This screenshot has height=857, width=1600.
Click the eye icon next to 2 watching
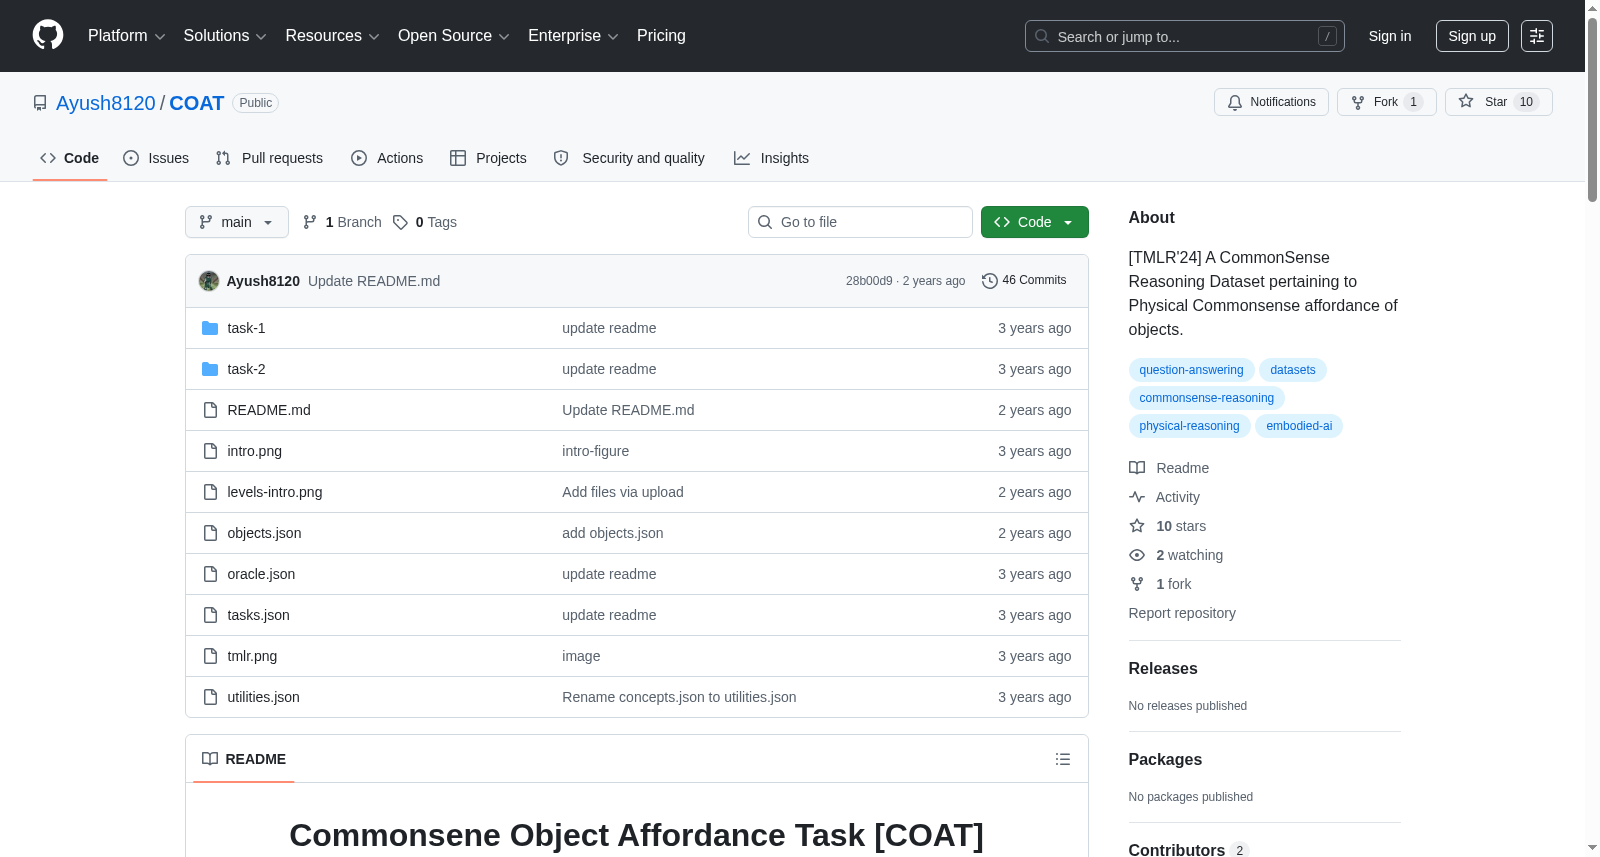(x=1137, y=555)
